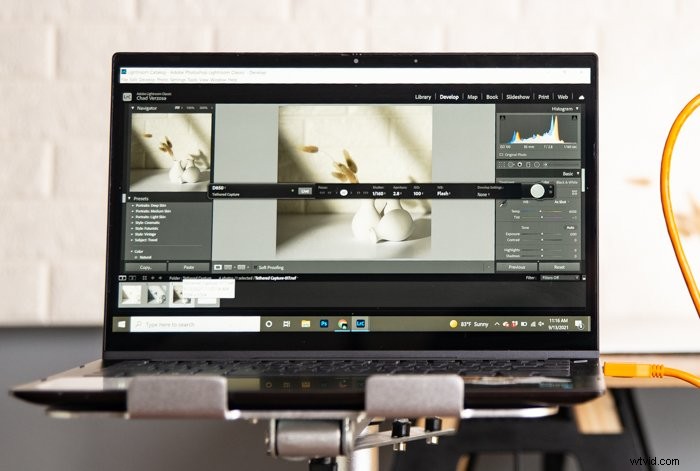Click the Auto tone button
The width and height of the screenshot is (700, 471).
[570, 228]
